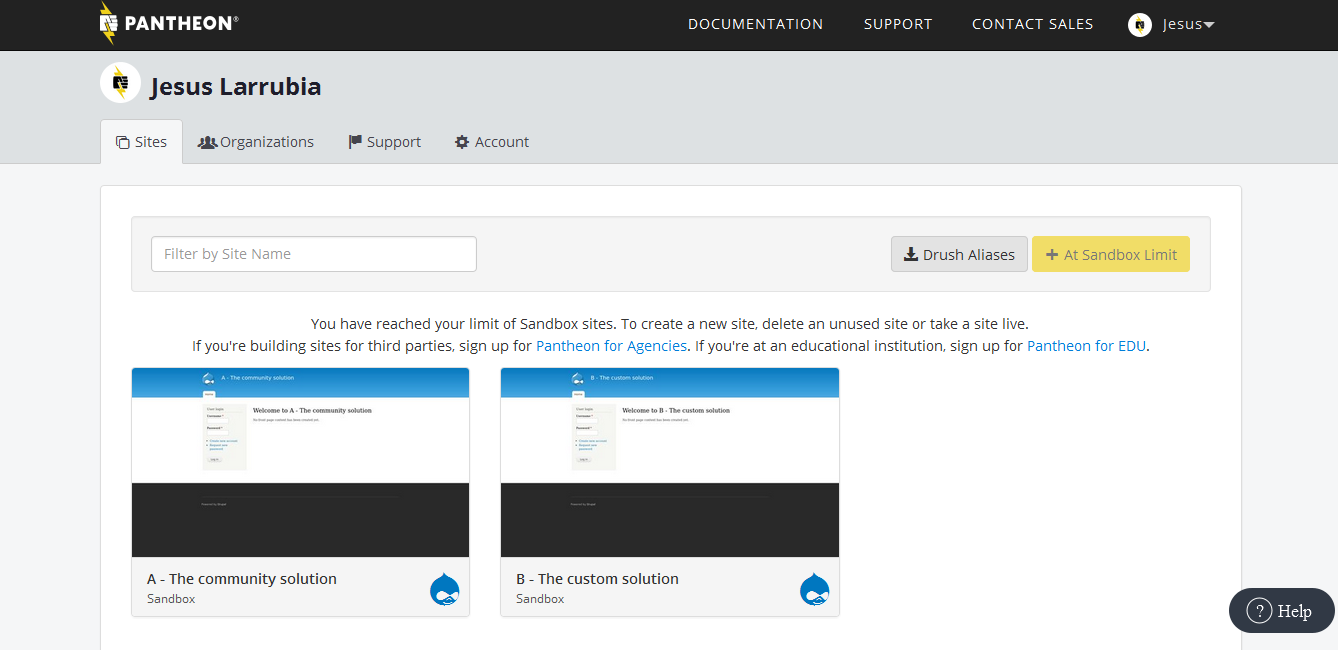
Task: Click the Drupal icon on community solution card
Action: tap(445, 589)
